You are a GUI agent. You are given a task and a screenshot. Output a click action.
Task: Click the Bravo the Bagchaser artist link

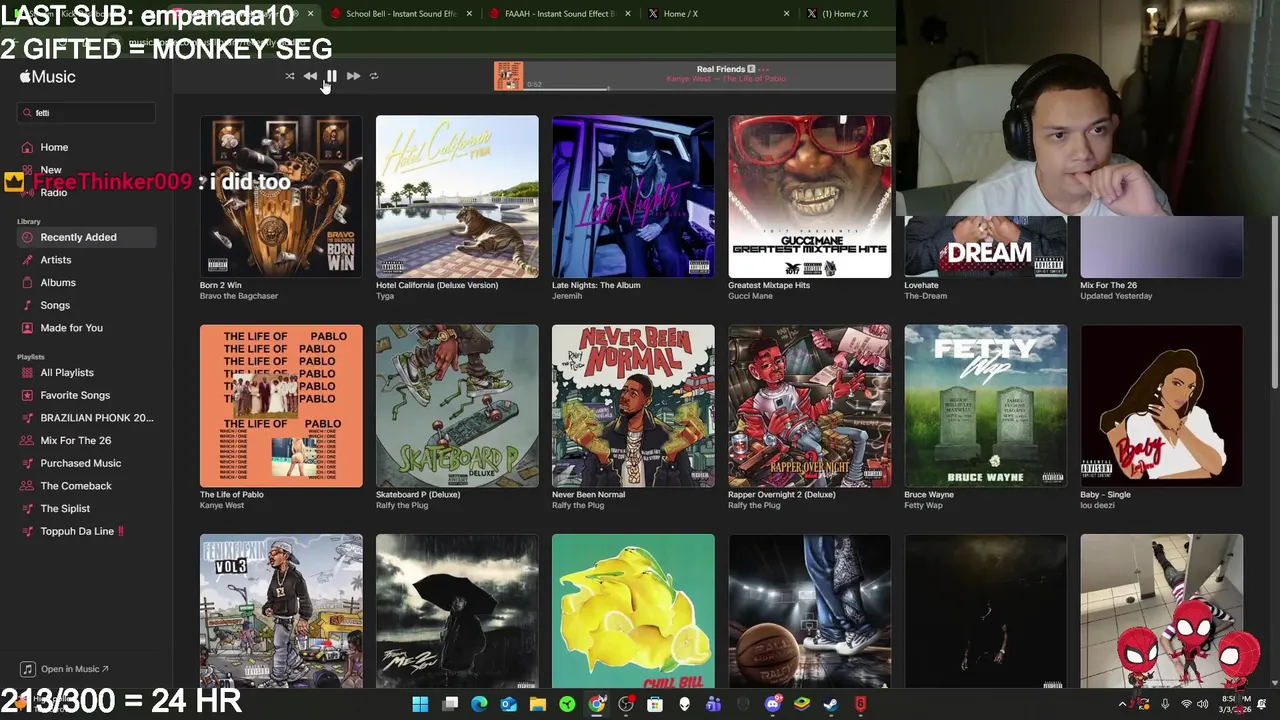coord(239,296)
